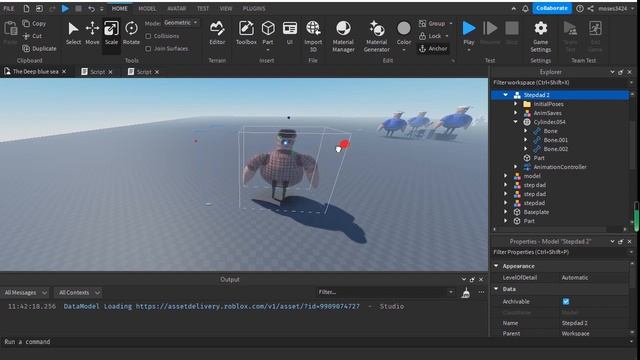
Task: Open the UI editor
Action: [289, 33]
